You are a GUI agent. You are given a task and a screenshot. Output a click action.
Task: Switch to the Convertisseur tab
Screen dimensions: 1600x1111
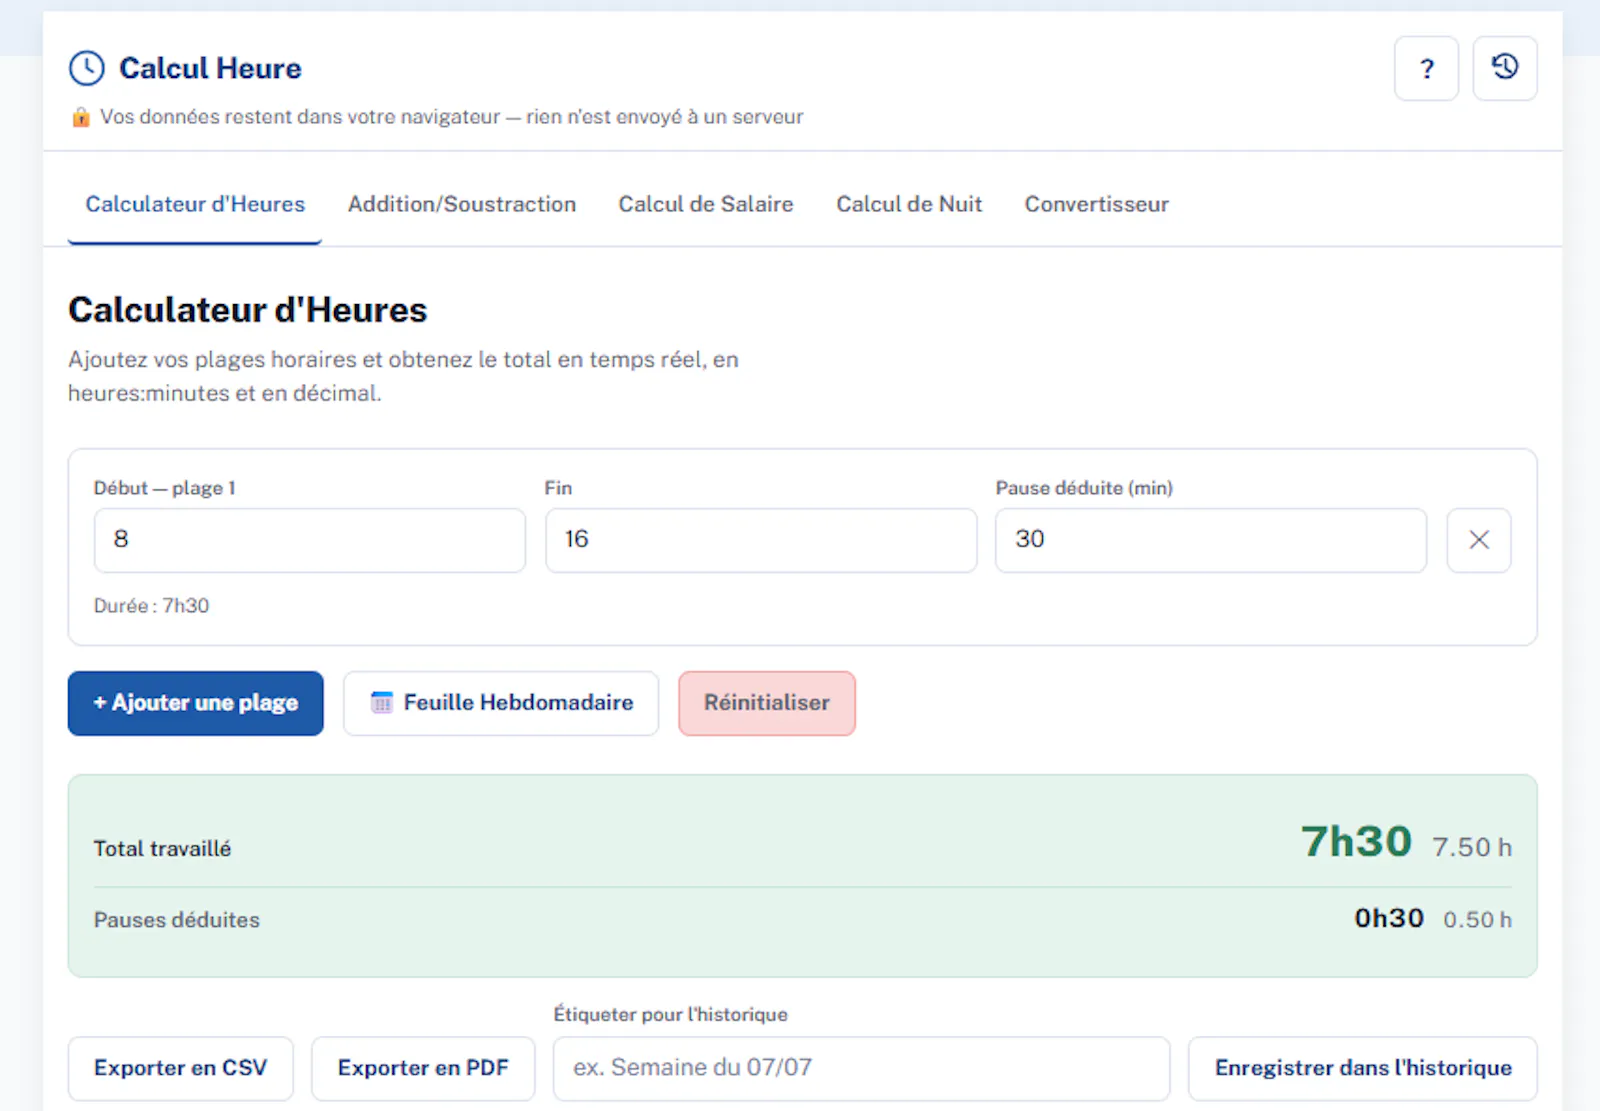point(1097,204)
